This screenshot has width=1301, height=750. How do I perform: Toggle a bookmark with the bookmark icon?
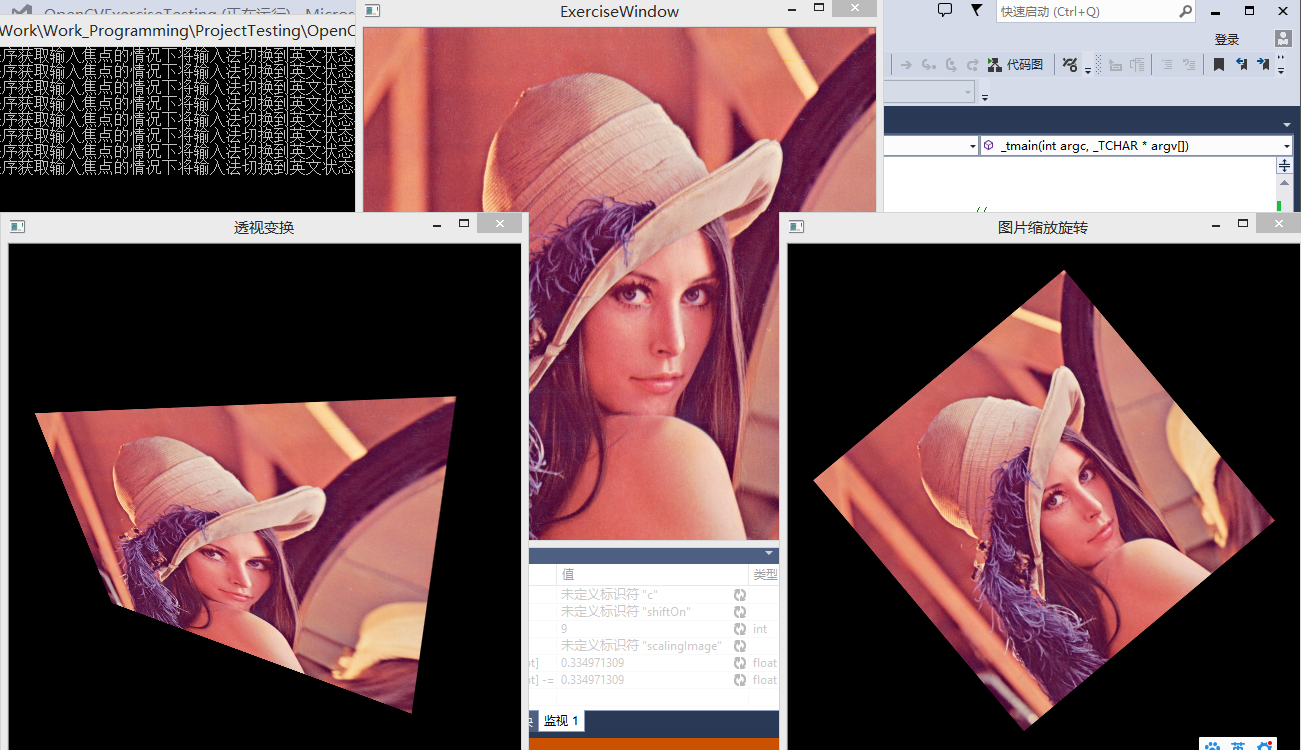(x=1219, y=65)
